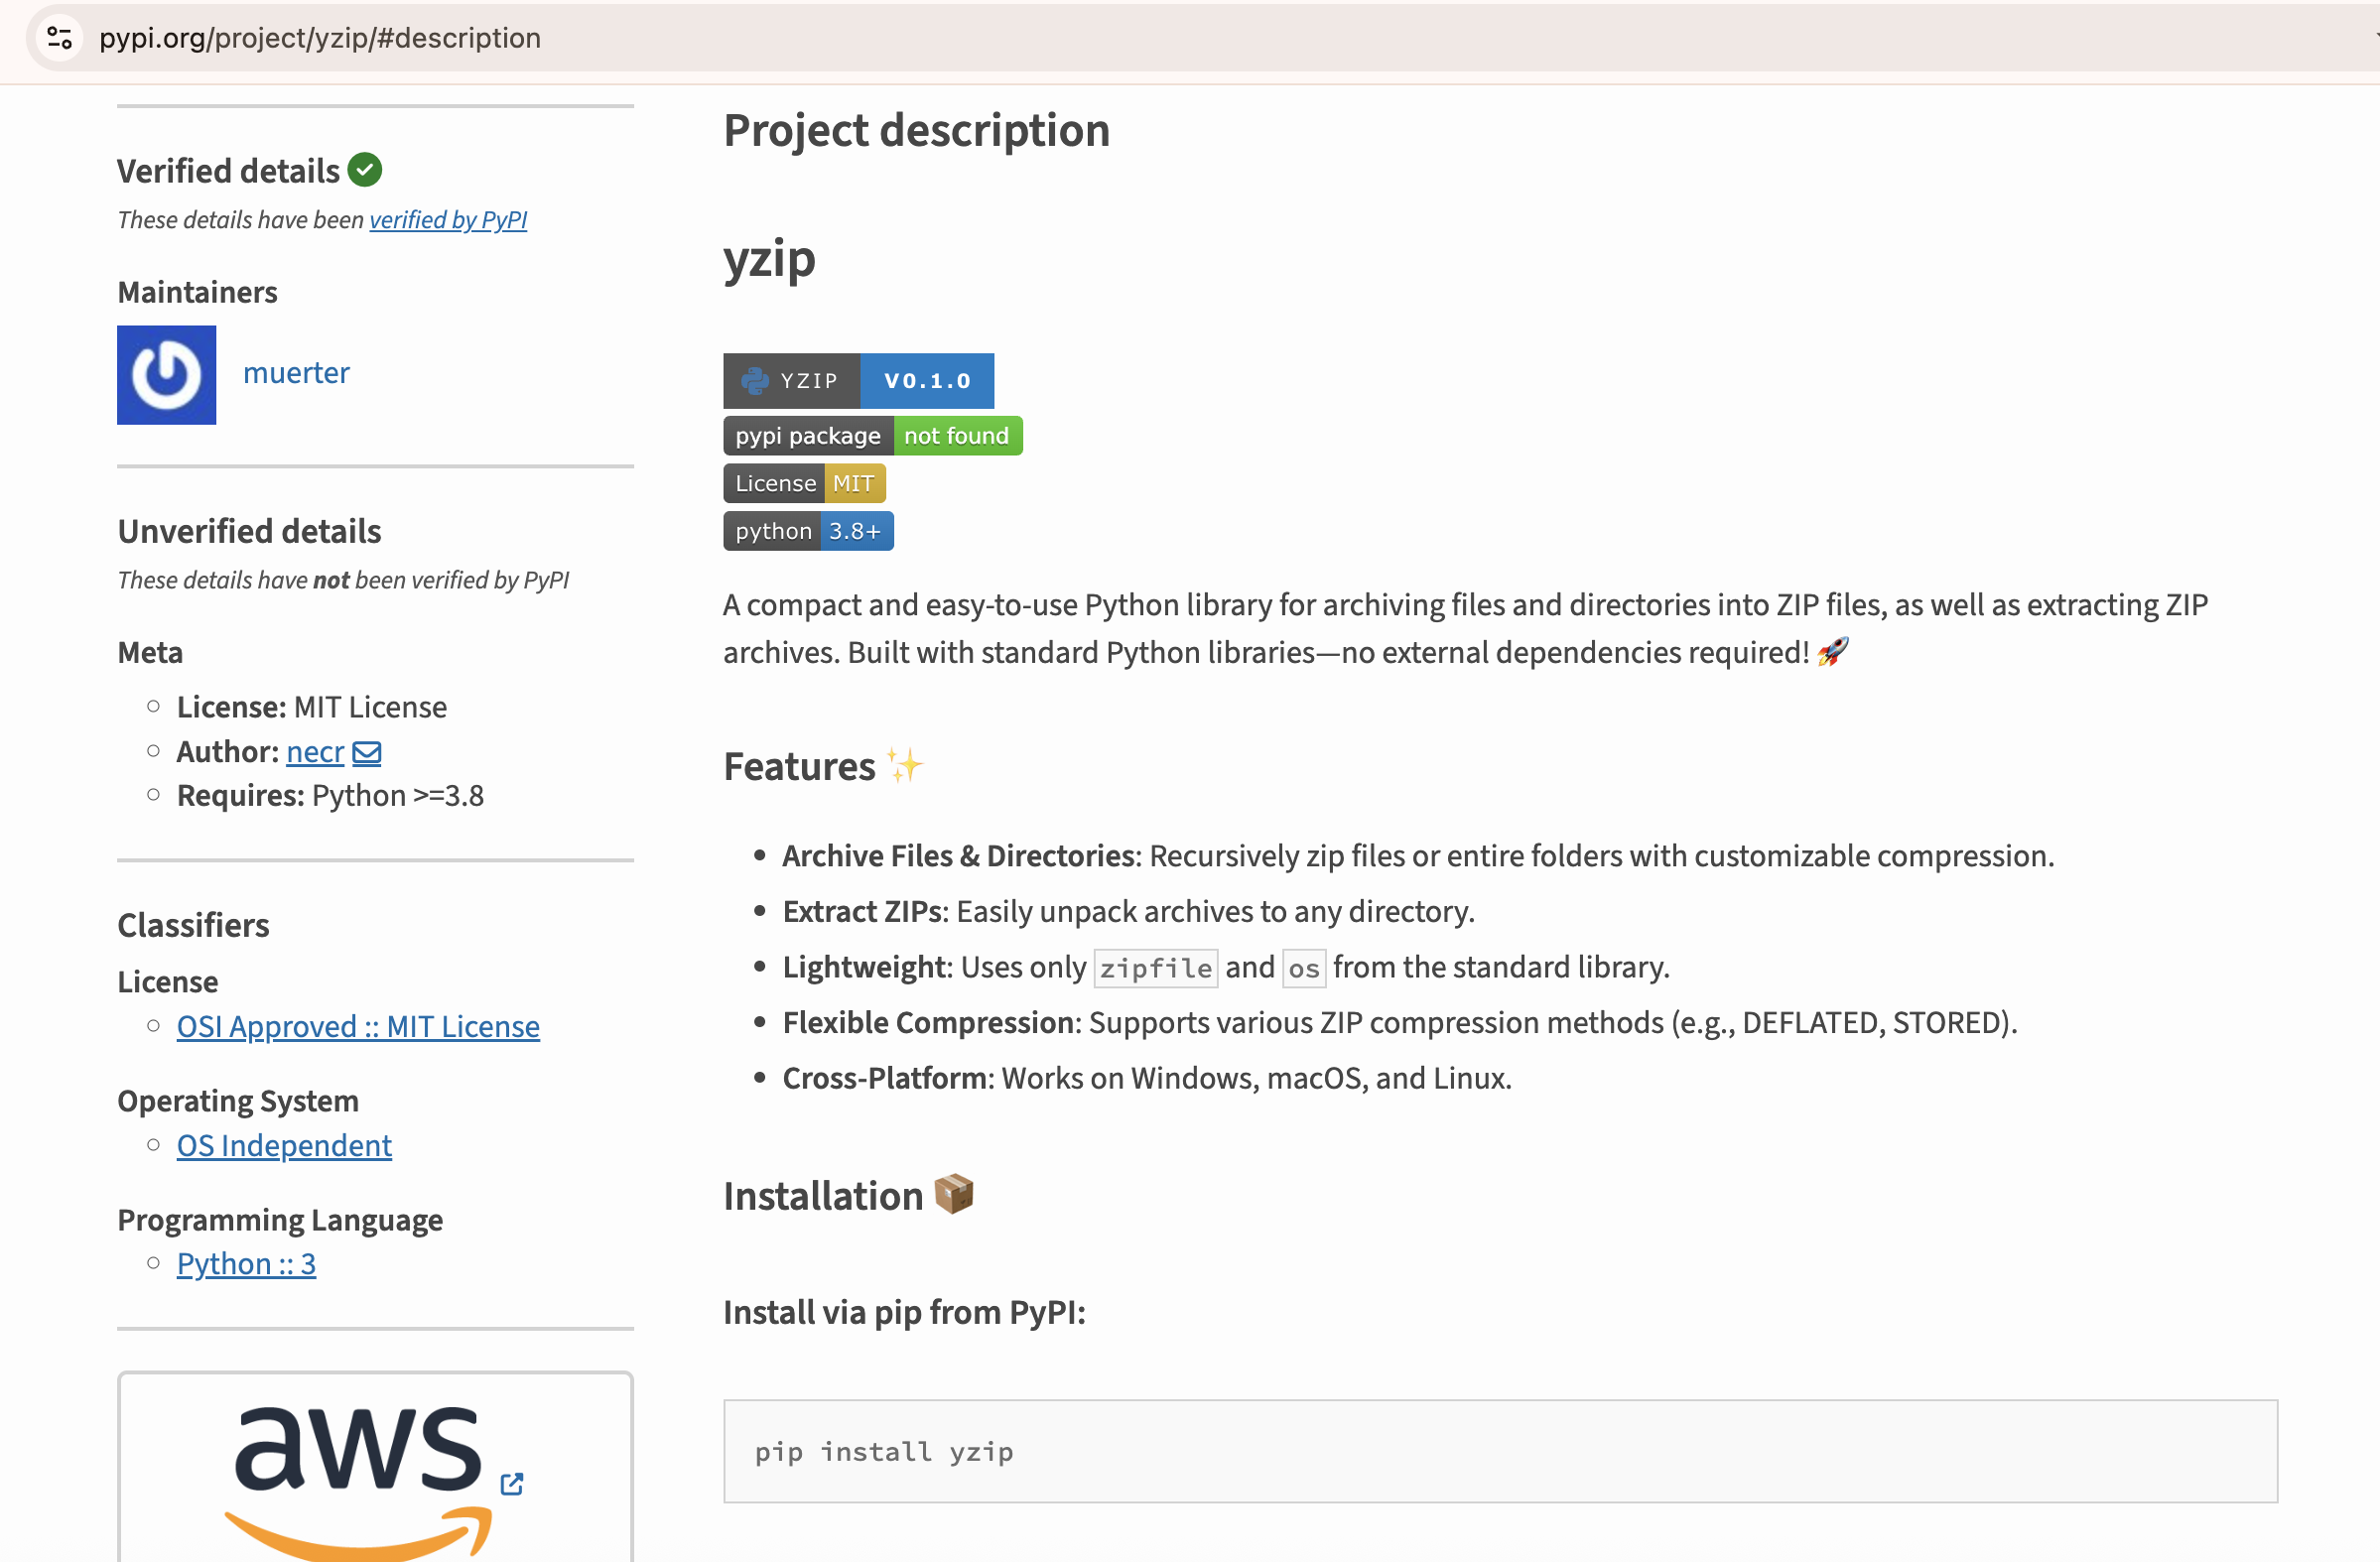Open the verified by PyPI link
Image resolution: width=2380 pixels, height=1562 pixels.
448,219
